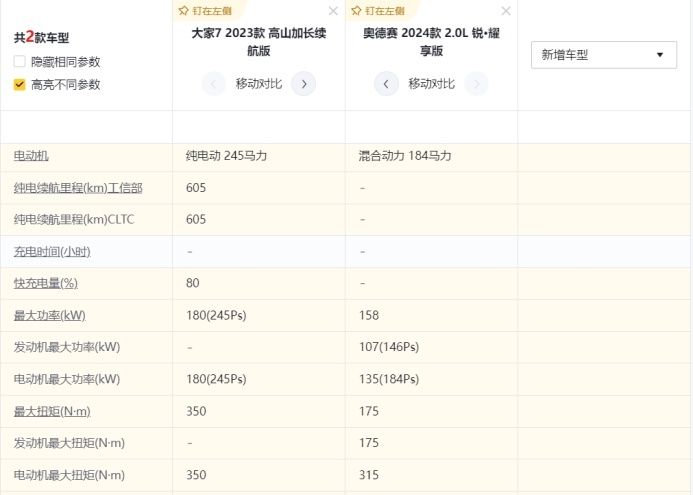Click 175 in 发动机最大扭矩 row
The width and height of the screenshot is (693, 495).
pyautogui.click(x=369, y=442)
